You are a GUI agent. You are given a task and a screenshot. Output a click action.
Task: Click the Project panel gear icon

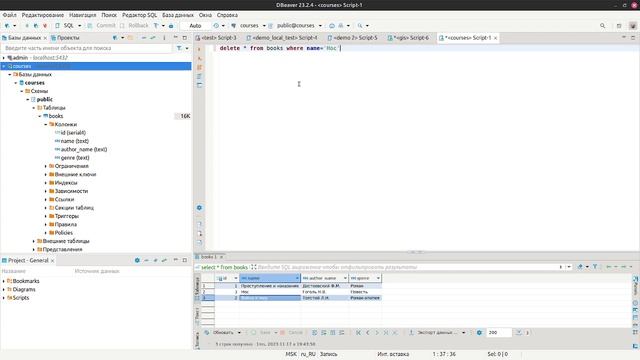coord(137,260)
